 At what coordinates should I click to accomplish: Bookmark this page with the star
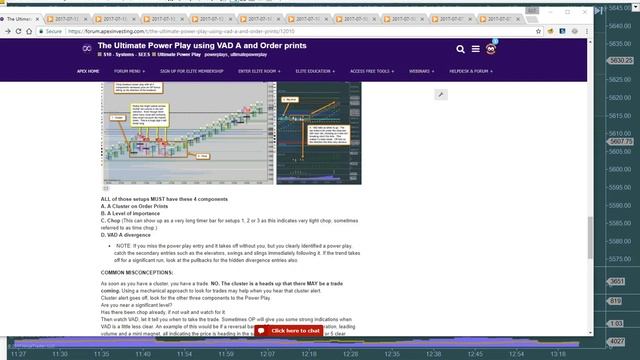(x=538, y=31)
